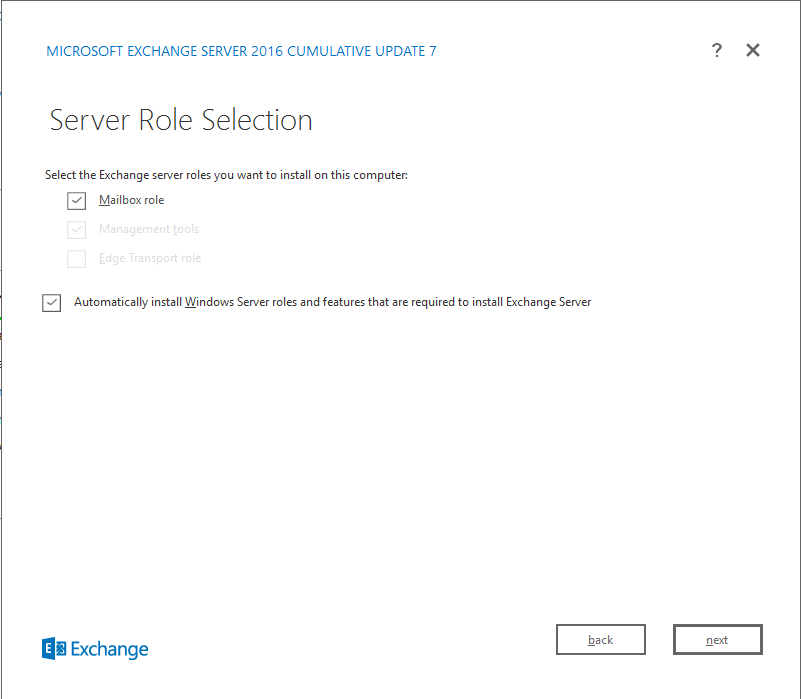Screen dimensions: 801x699
Task: Toggle automatic Windows Server roles installation checkbox
Action: point(52,302)
